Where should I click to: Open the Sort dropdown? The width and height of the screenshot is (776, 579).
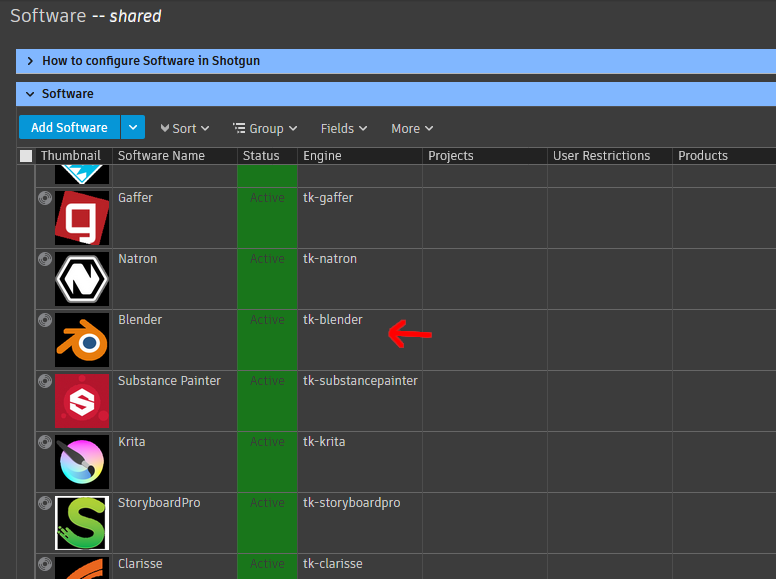pos(185,129)
